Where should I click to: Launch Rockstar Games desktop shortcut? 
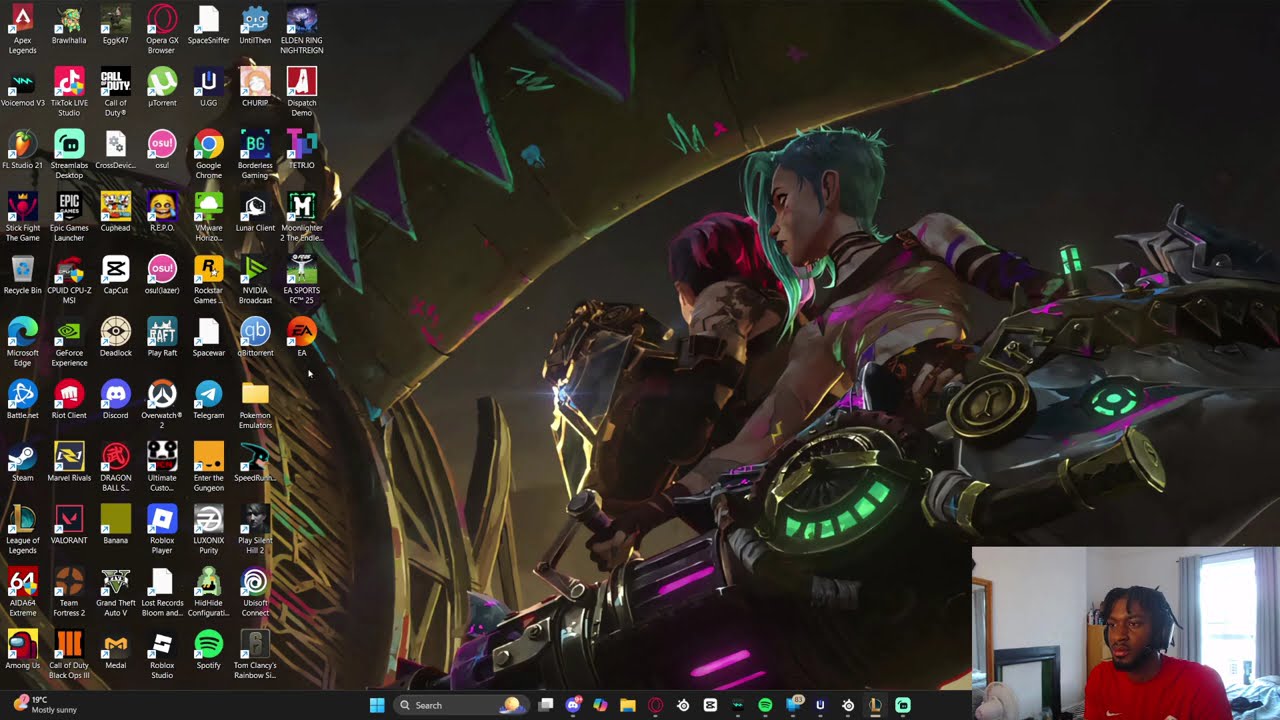pyautogui.click(x=208, y=279)
